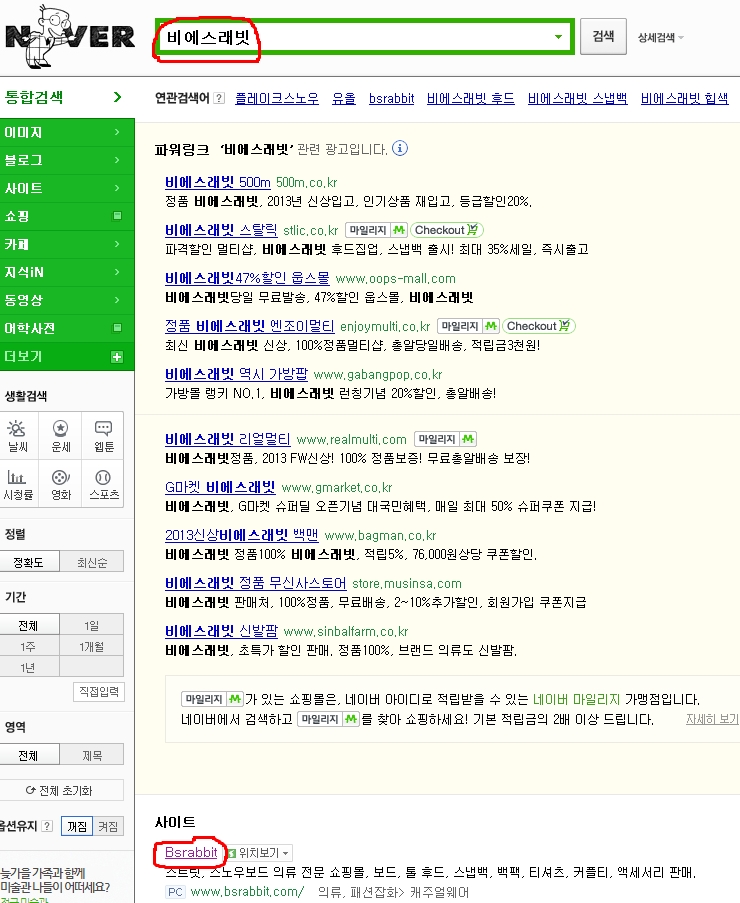Open search box suggestion dropdown arrow
The image size is (740, 903).
click(x=558, y=37)
